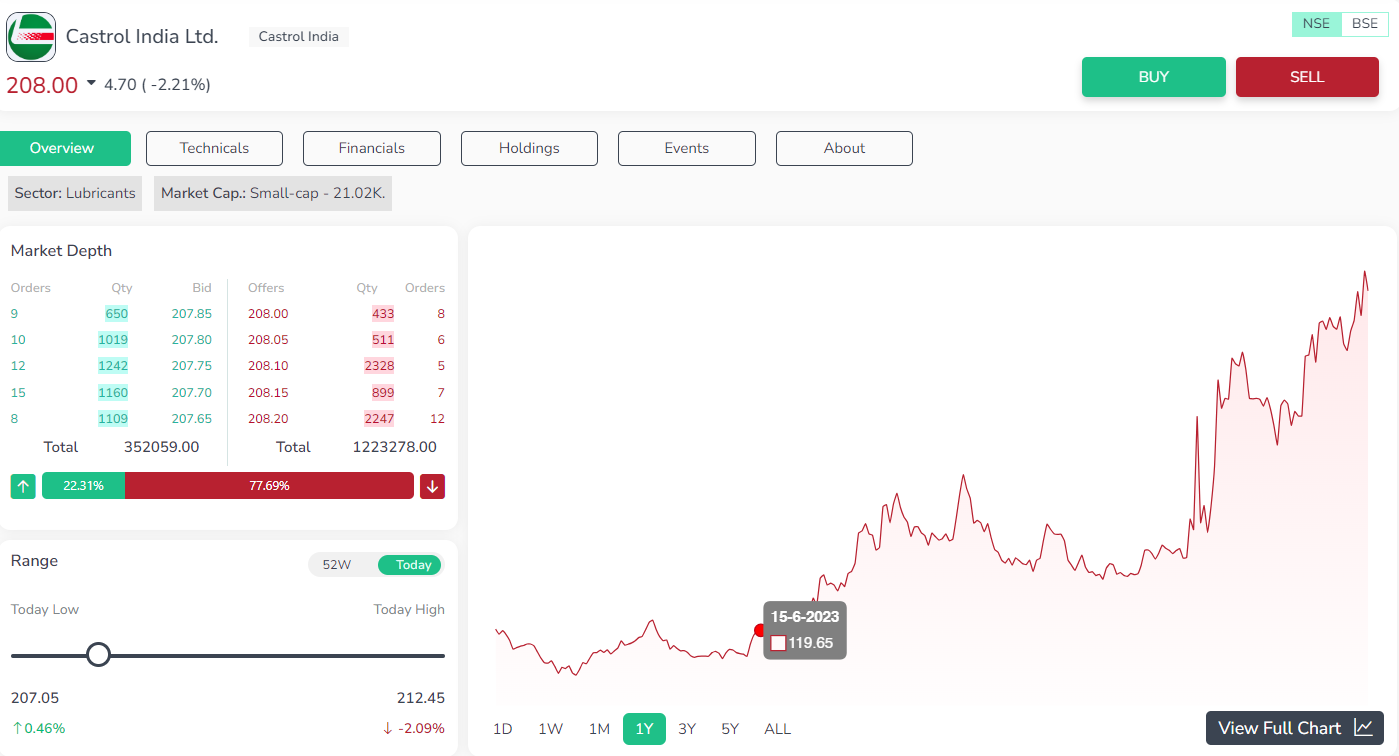Click the green up-arrow buy percentage icon
This screenshot has height=756, width=1399.
tap(24, 486)
